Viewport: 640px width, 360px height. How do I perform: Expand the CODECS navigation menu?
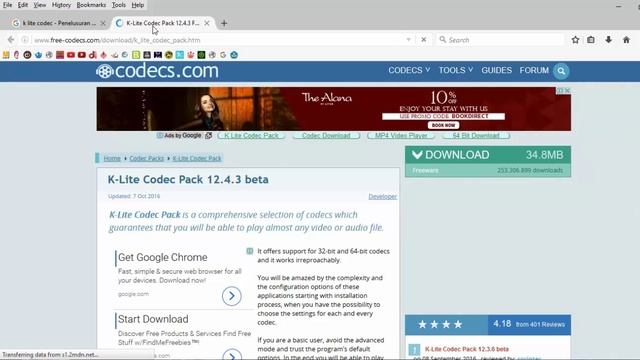409,70
